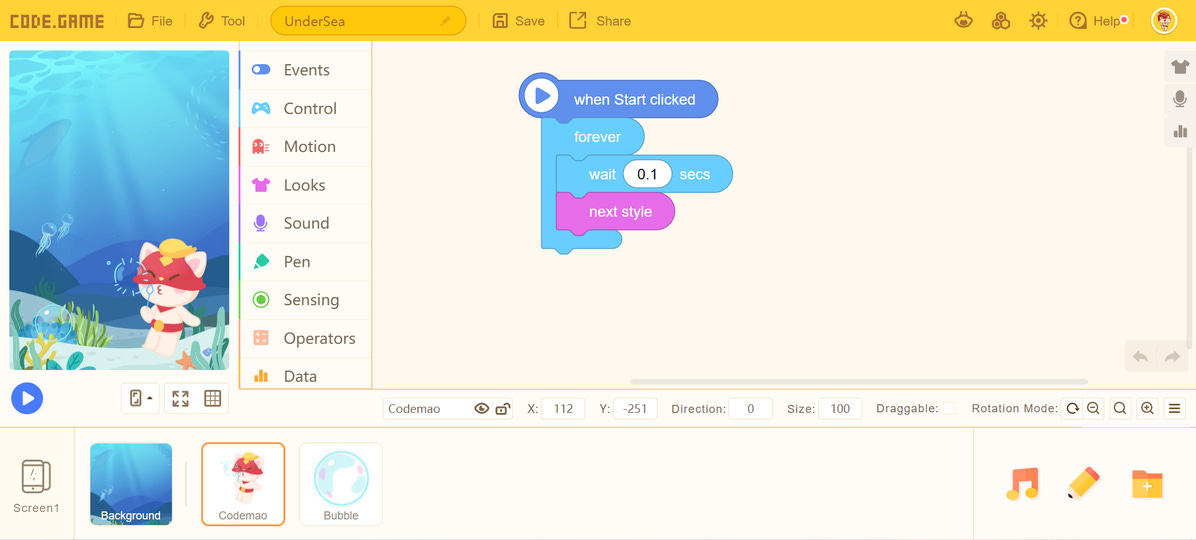1196x540 pixels.
Task: Enter fullscreen stage mode
Action: pos(181,398)
